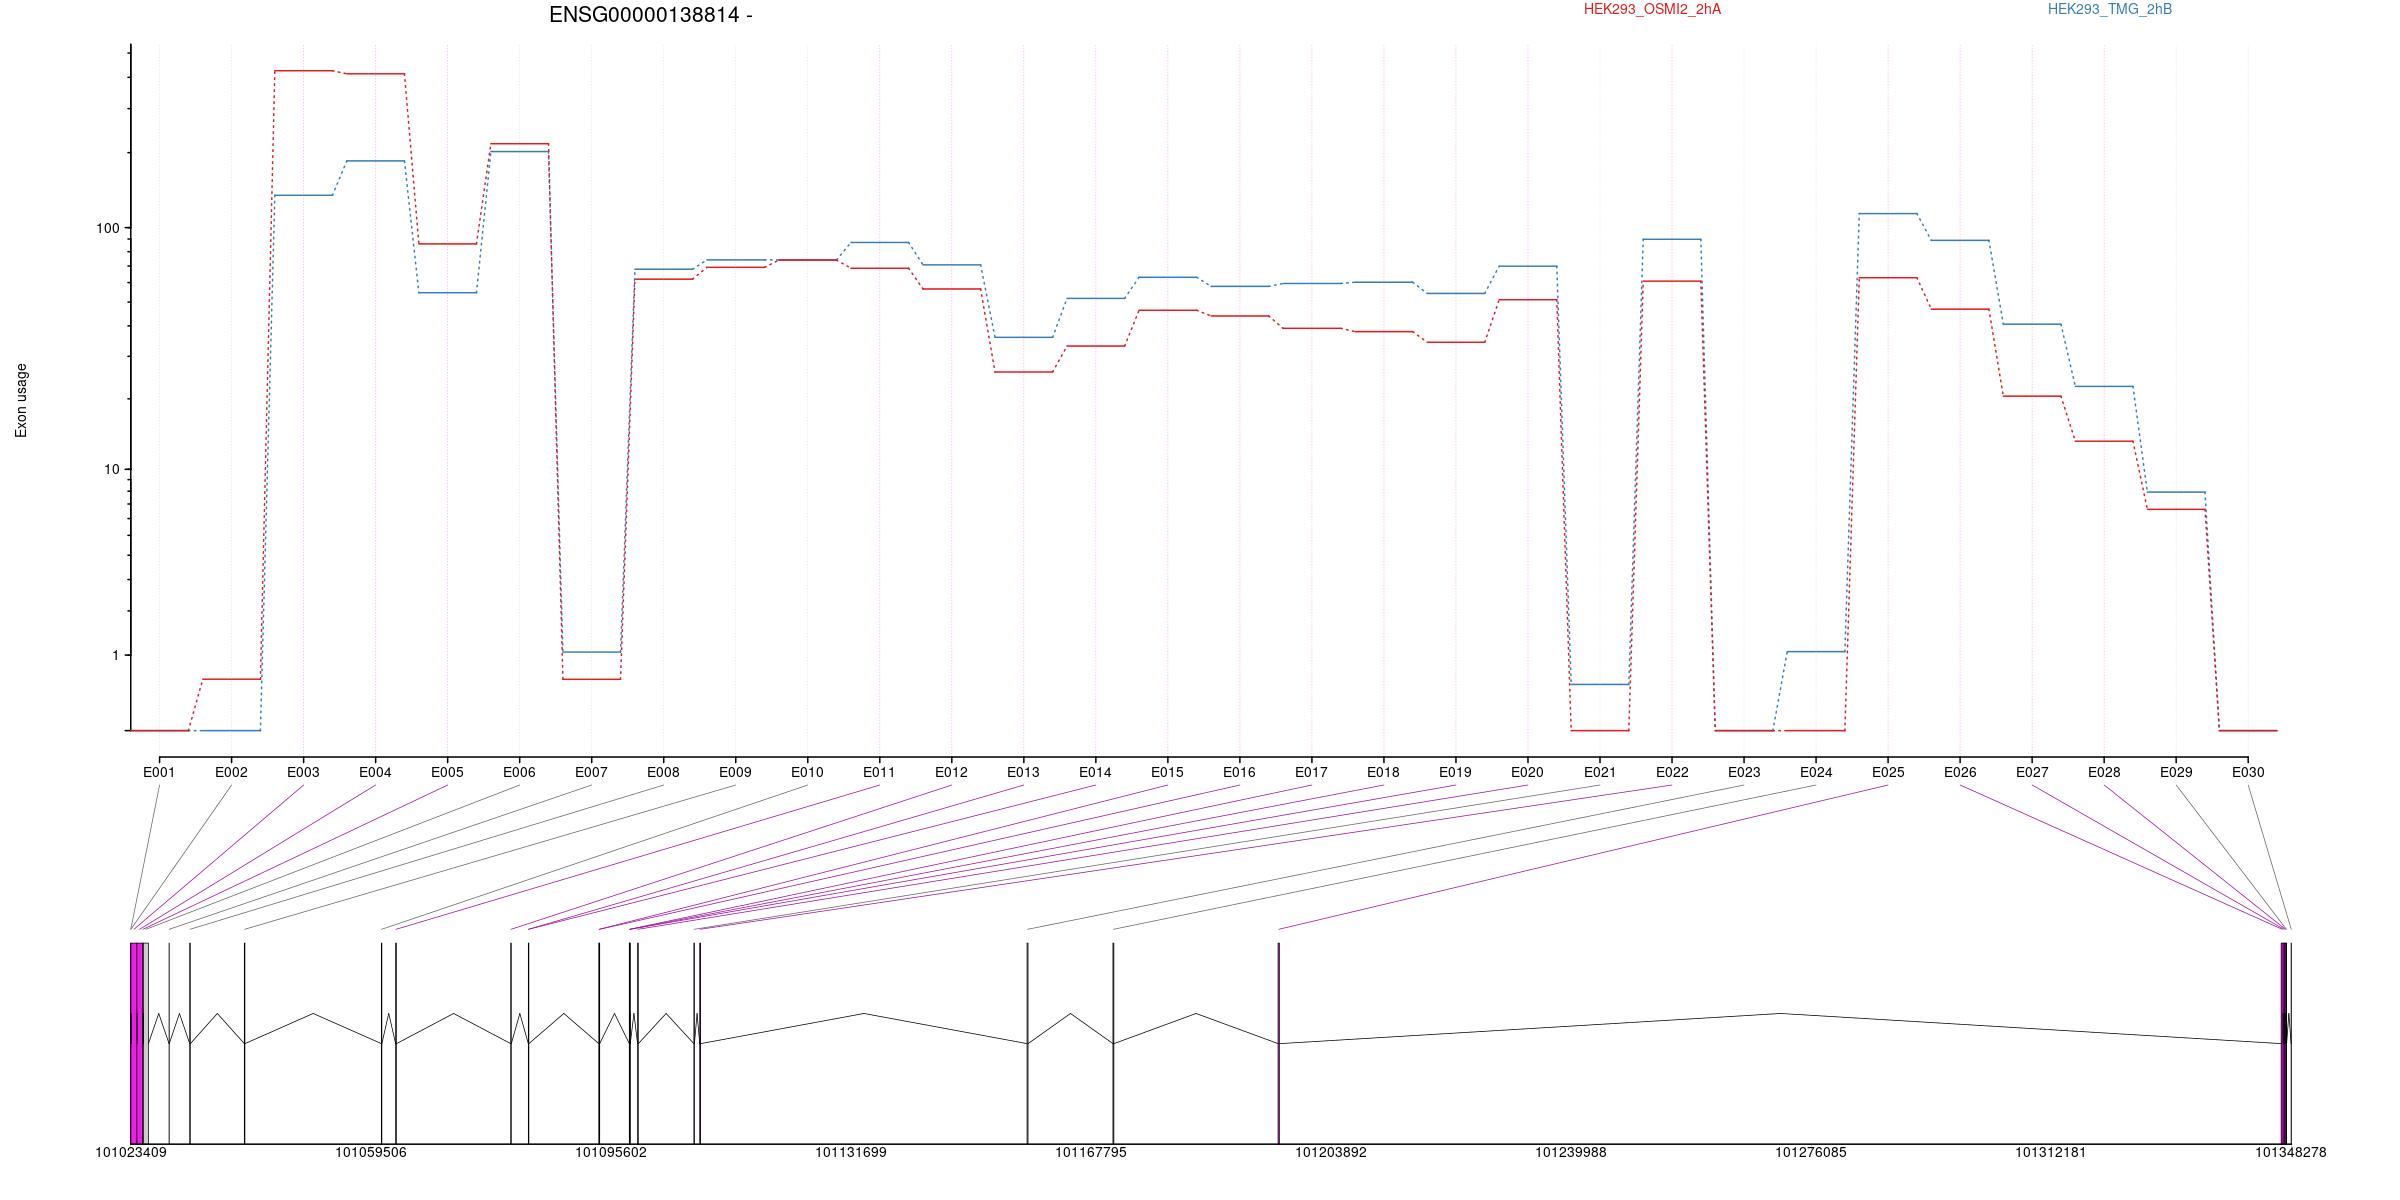
Task: Click exon label E007
Action: coord(591,772)
